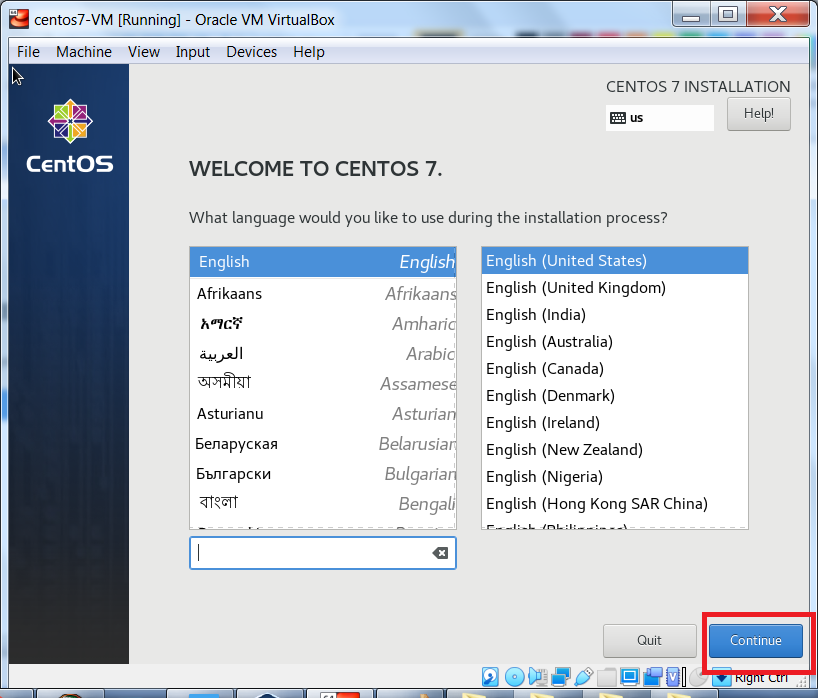Select Afrikaans in the language list

[230, 294]
